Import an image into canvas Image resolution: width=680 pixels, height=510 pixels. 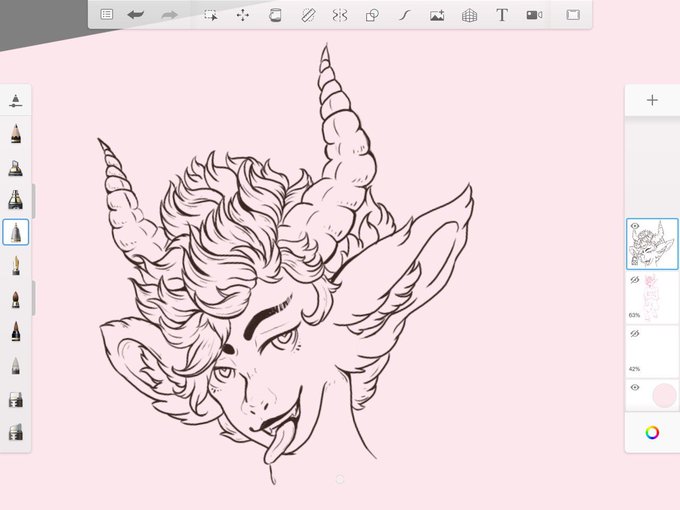pyautogui.click(x=437, y=15)
